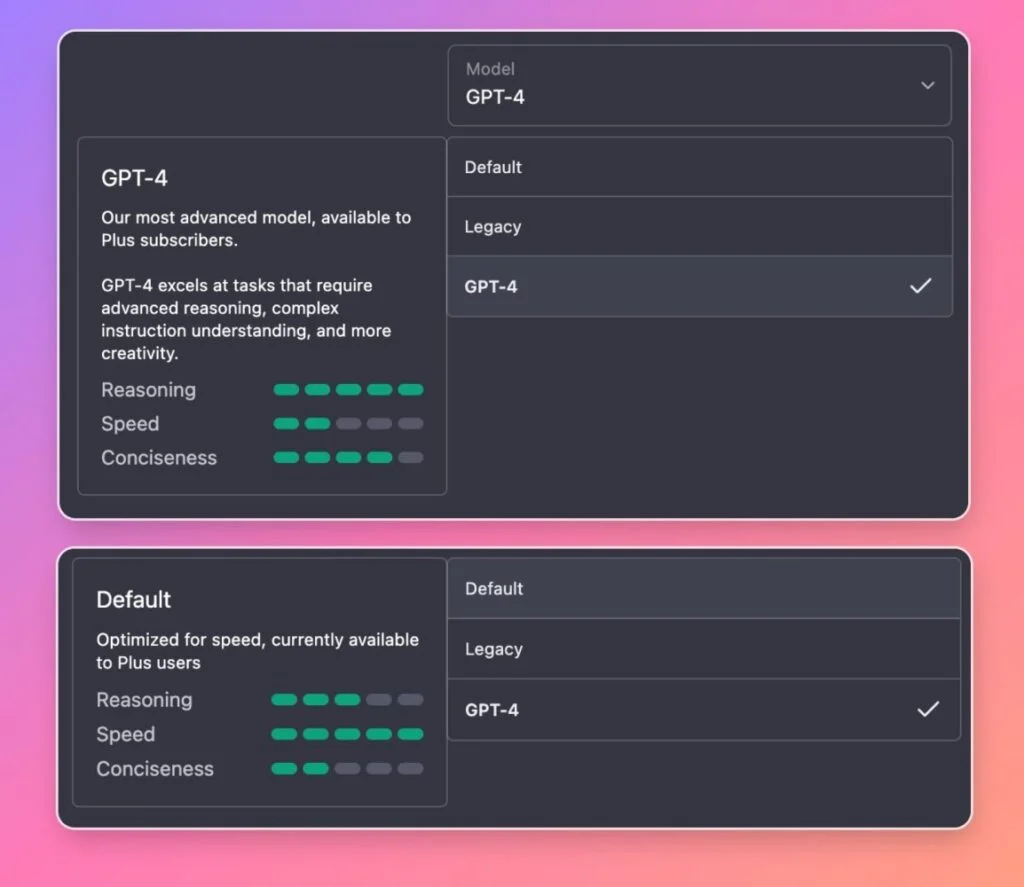Select Legacy in the upper model list
Screen dimensions: 1024x887
pyautogui.click(x=699, y=227)
